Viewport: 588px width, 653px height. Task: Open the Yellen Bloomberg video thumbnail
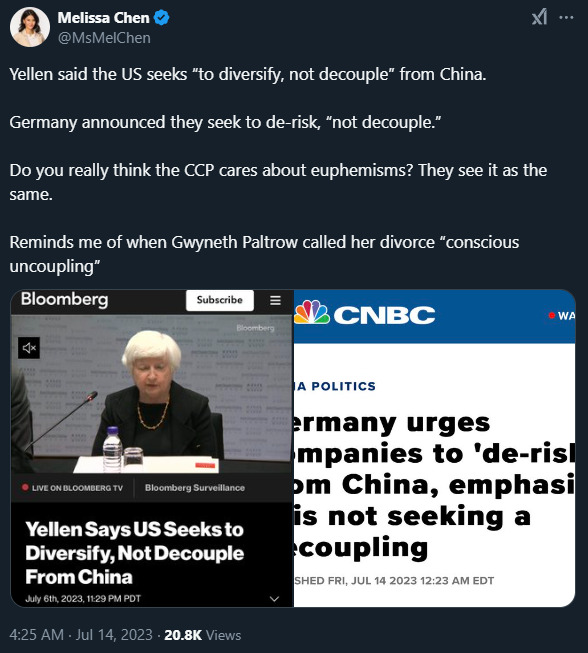[152, 448]
